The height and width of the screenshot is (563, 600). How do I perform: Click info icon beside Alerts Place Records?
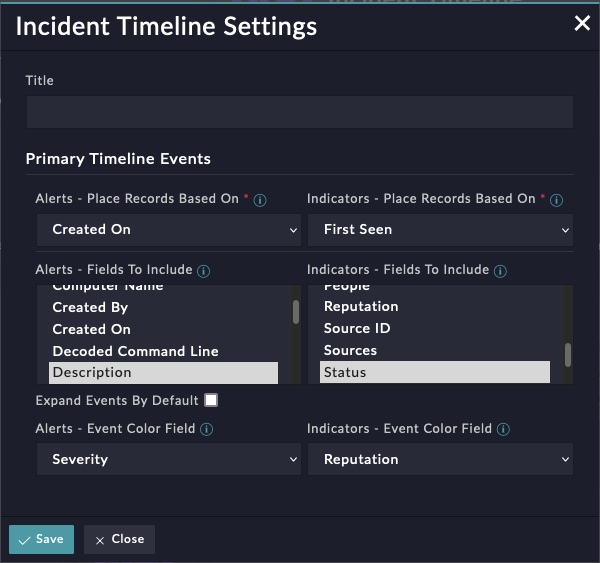click(260, 200)
